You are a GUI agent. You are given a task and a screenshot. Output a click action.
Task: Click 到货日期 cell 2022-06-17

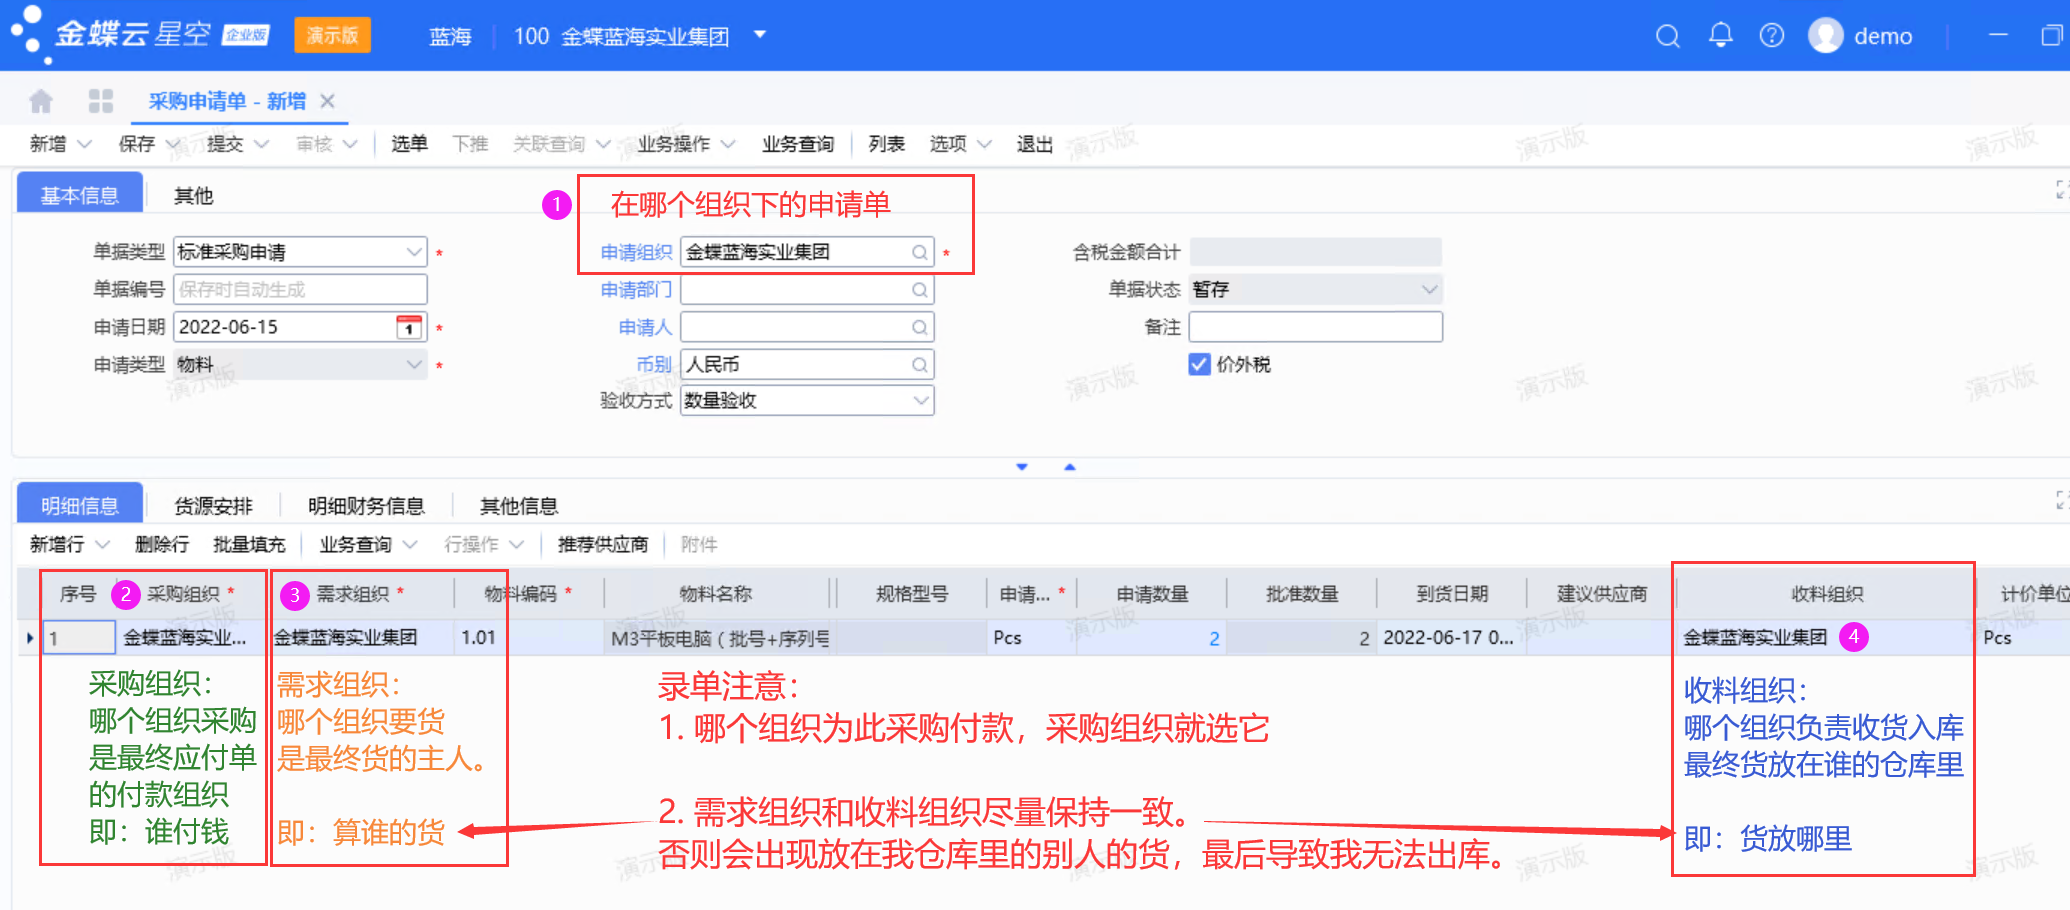click(x=1450, y=638)
